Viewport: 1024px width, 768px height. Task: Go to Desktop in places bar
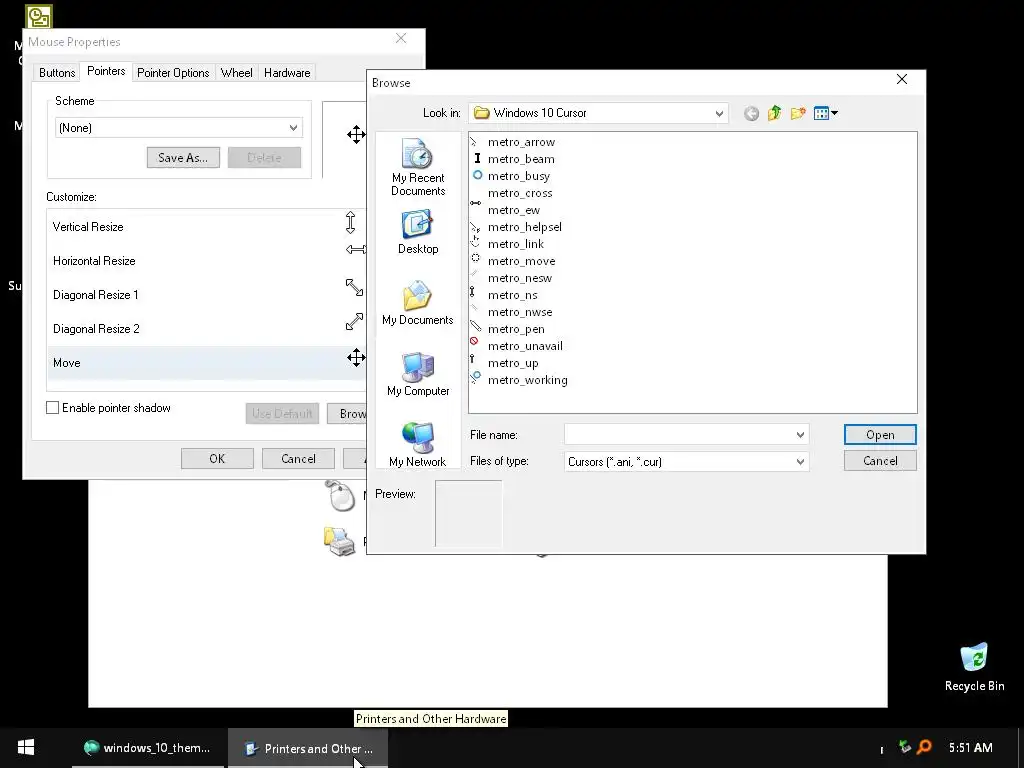pos(418,232)
